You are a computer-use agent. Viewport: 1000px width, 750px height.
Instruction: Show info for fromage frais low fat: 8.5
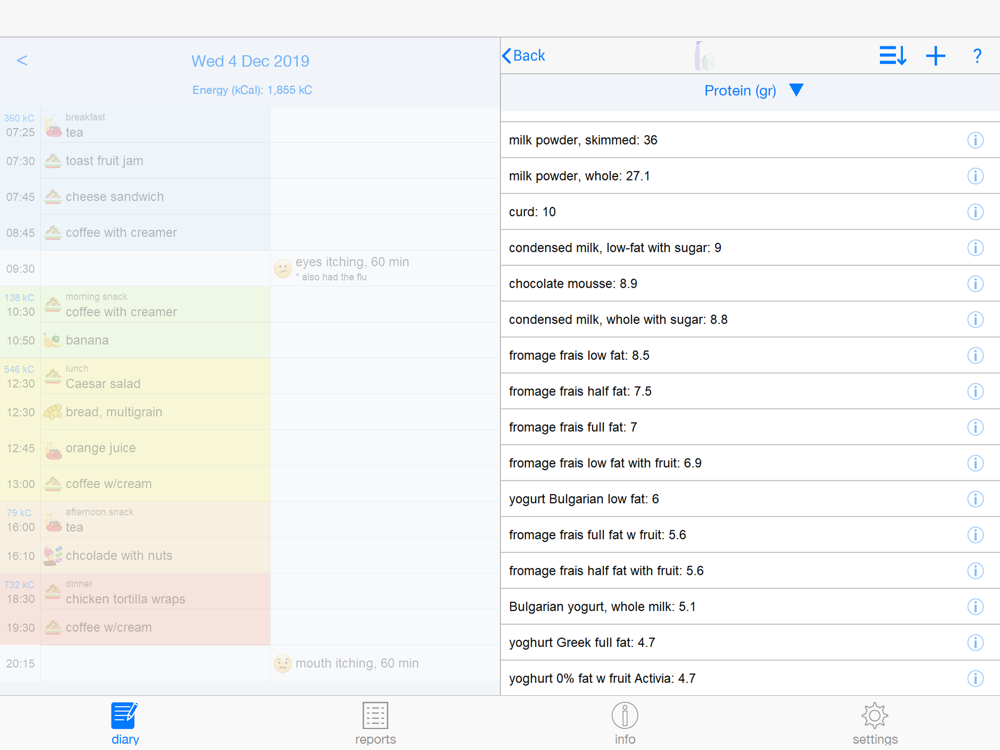click(975, 355)
